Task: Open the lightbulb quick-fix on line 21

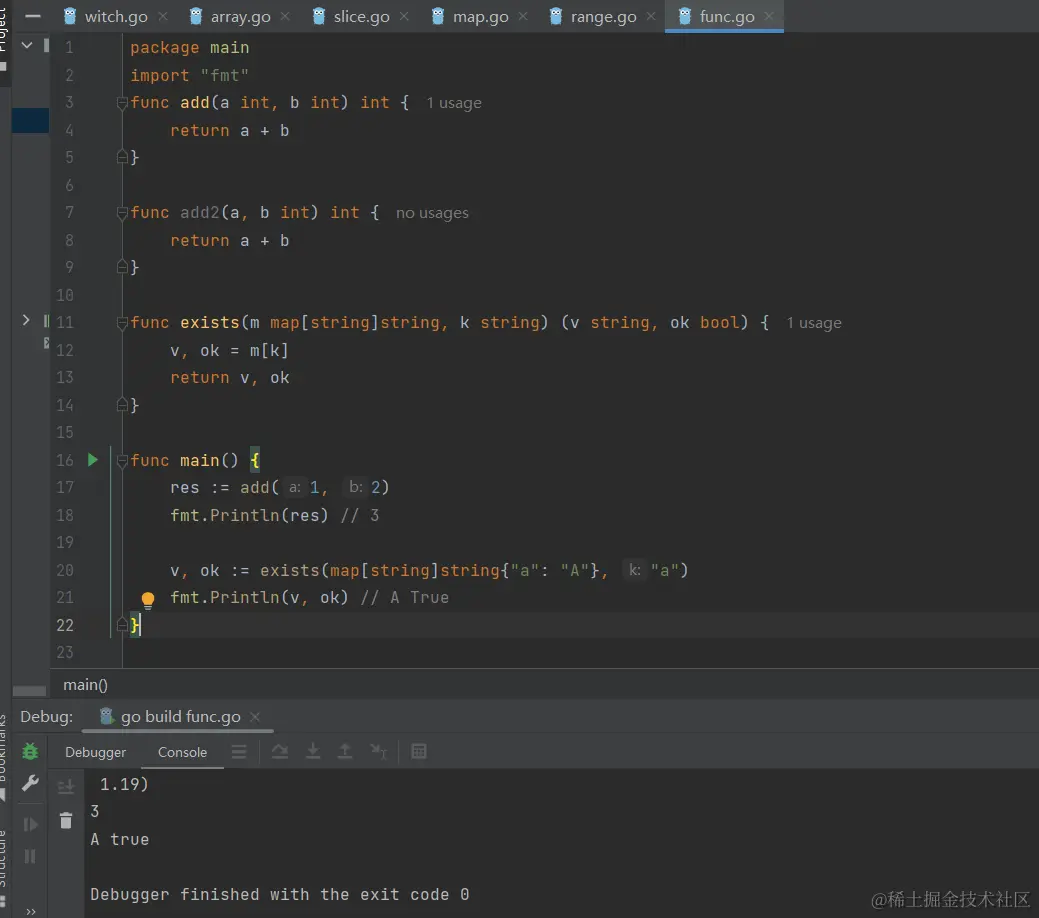Action: (148, 600)
